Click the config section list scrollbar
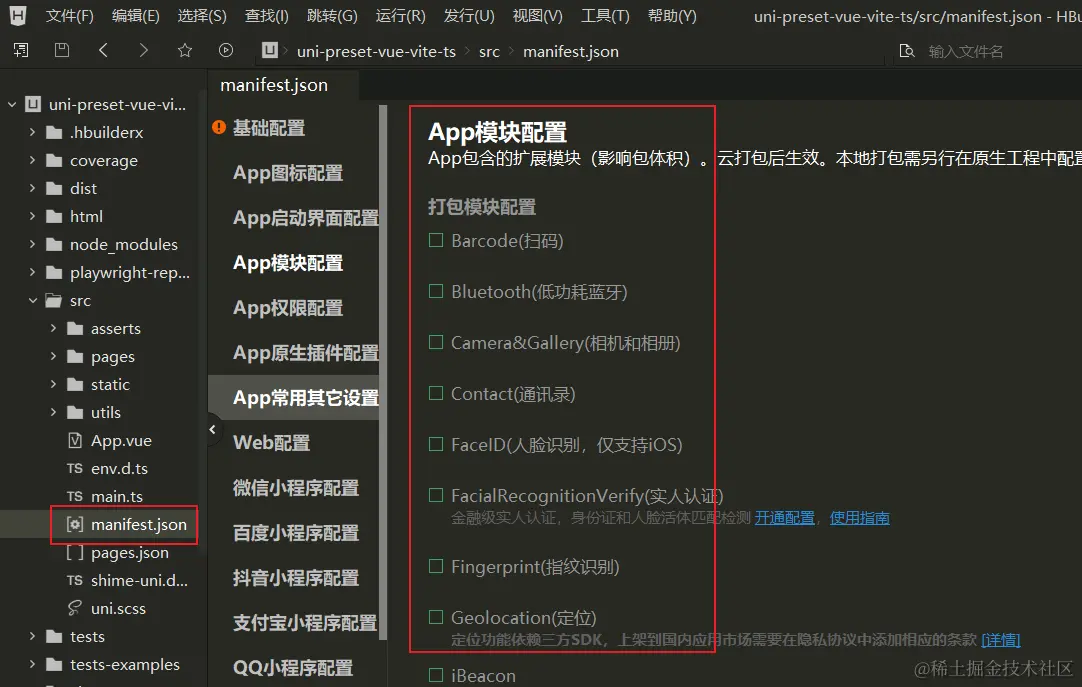The width and height of the screenshot is (1082, 687). (383, 372)
